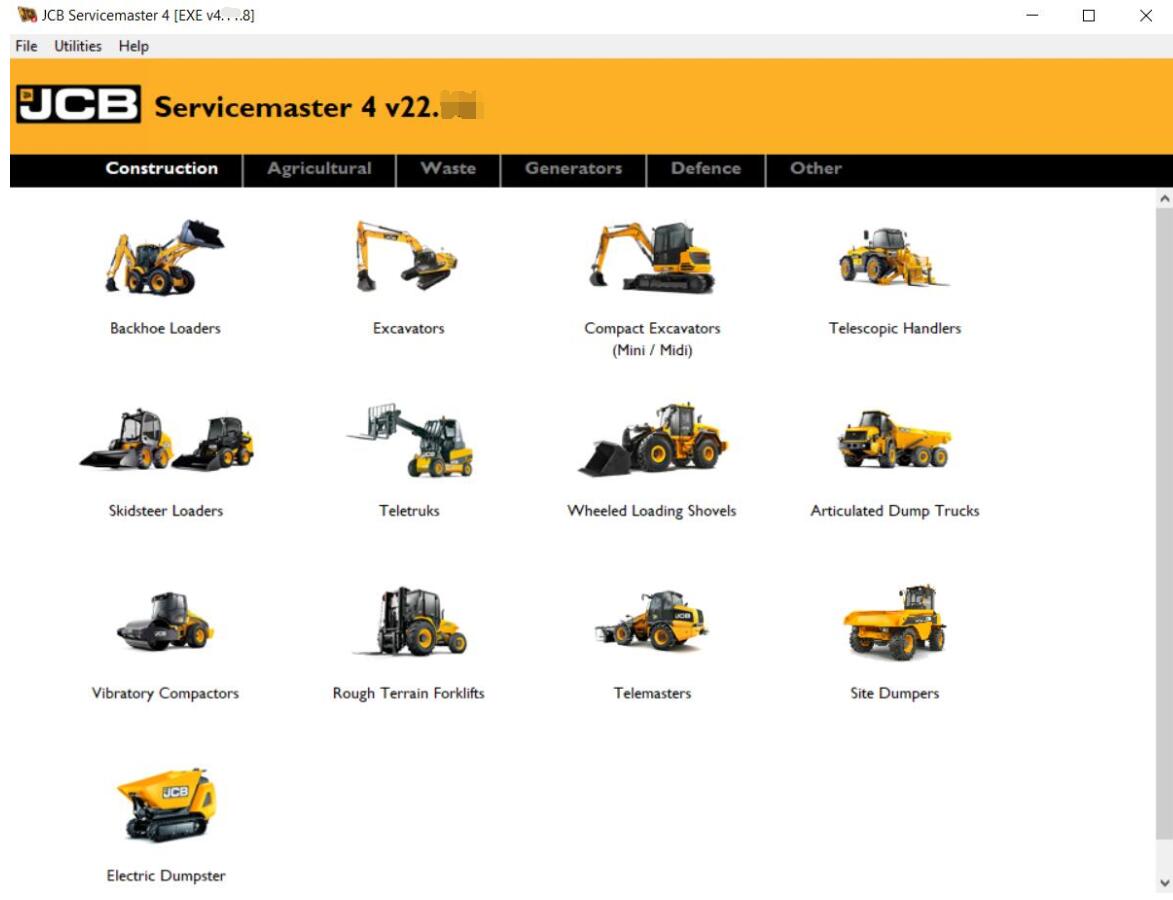Switch to the Agricultural tab
1173x900 pixels.
319,168
